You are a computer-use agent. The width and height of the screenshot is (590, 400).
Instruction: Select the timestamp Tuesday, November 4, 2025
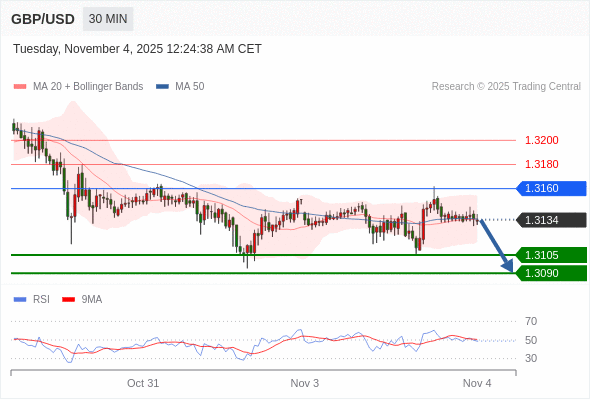tap(137, 49)
